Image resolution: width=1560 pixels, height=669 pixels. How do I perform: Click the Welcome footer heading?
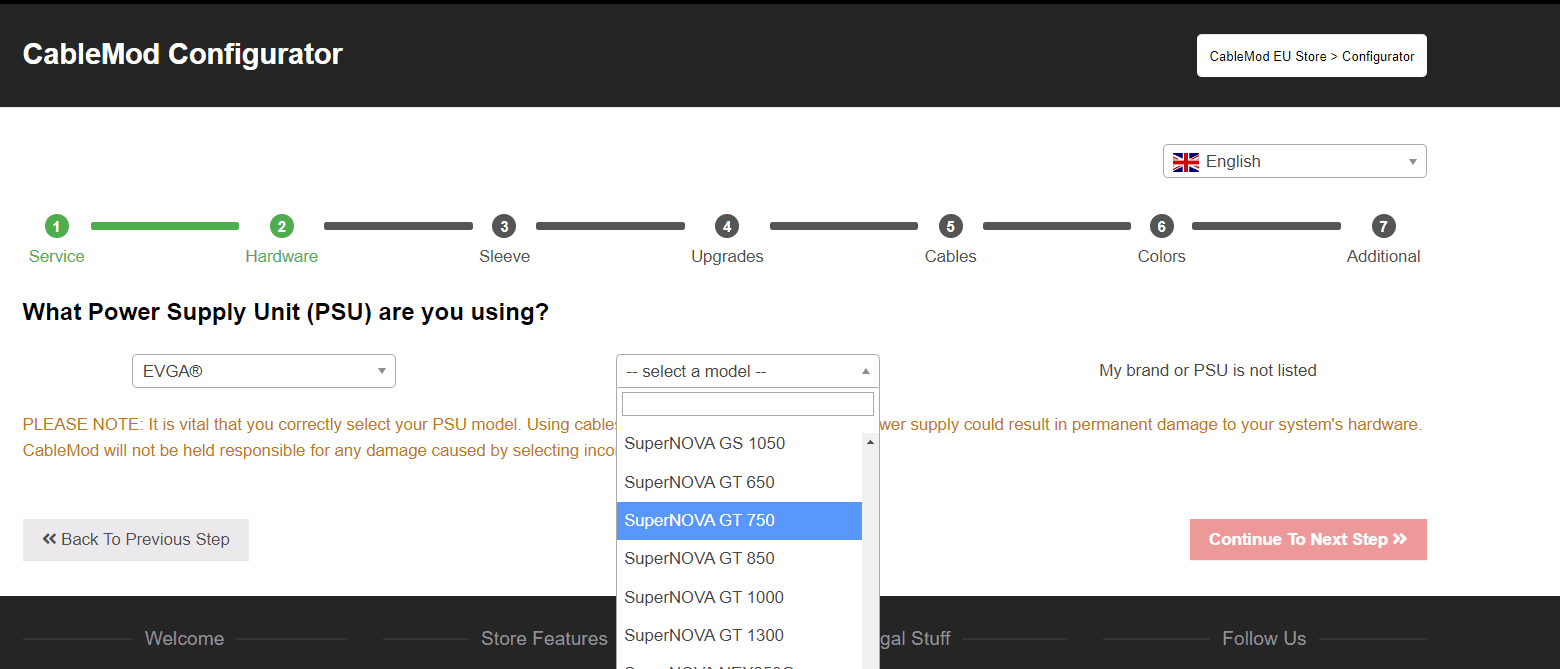(185, 638)
